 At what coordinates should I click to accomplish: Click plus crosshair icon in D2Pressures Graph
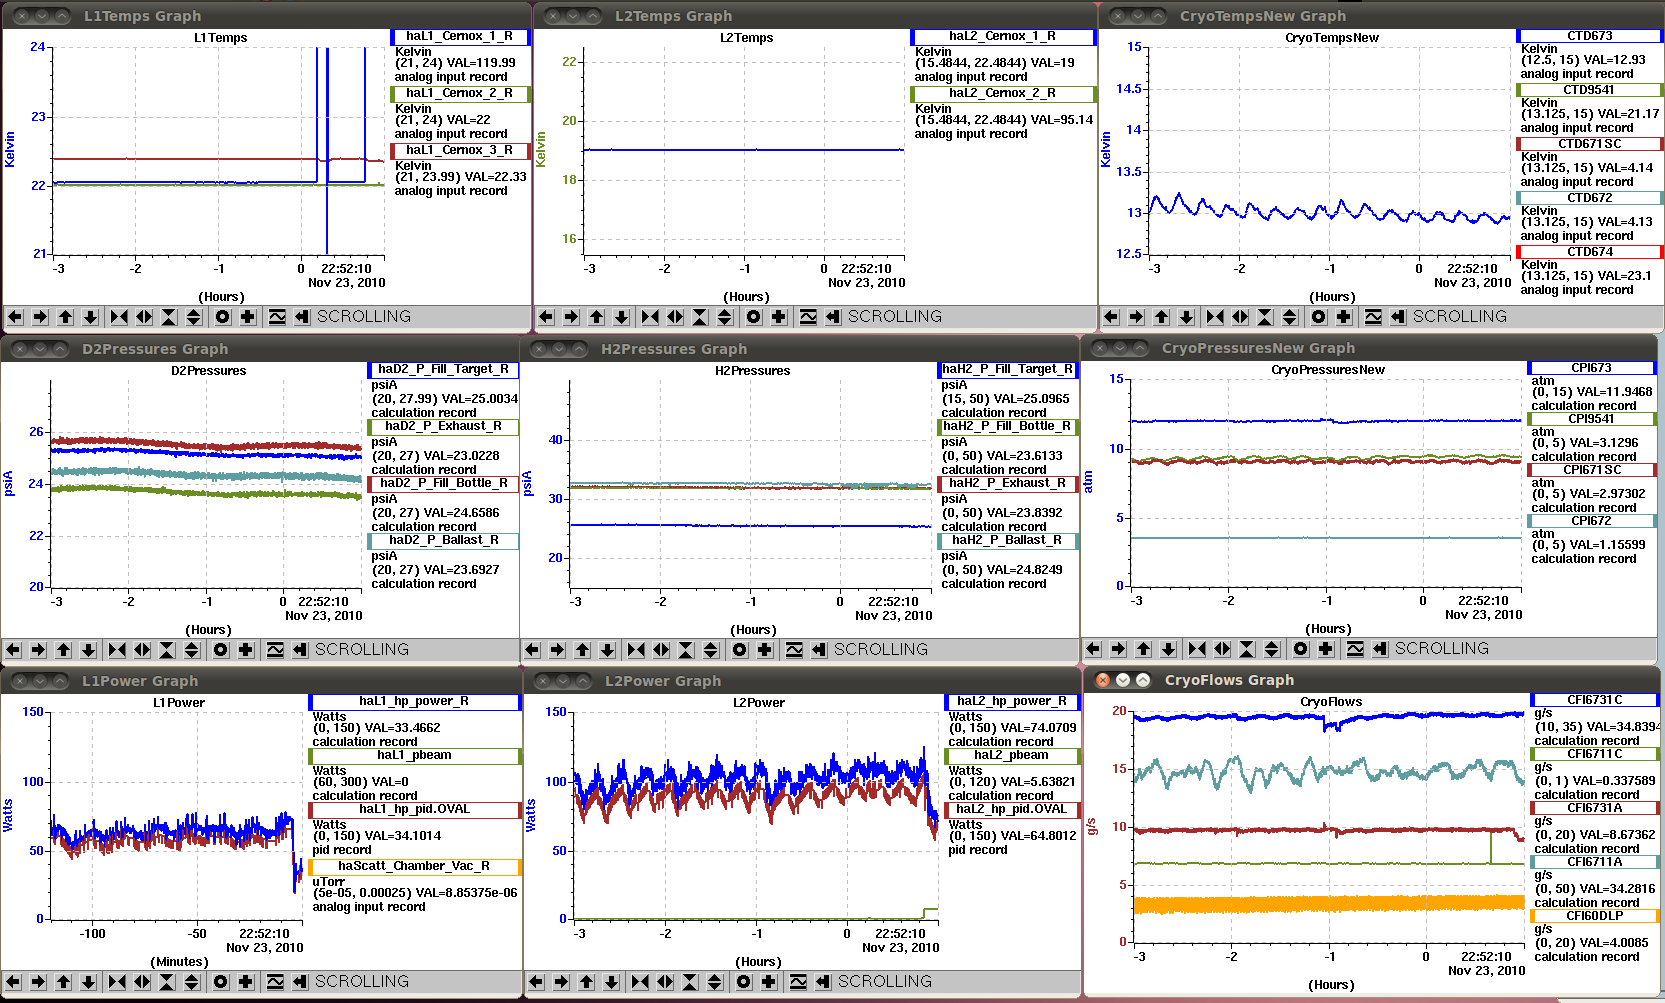click(x=246, y=650)
